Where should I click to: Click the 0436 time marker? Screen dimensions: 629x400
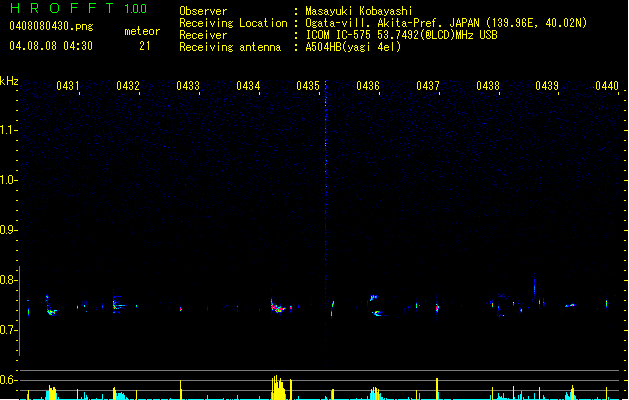[368, 86]
